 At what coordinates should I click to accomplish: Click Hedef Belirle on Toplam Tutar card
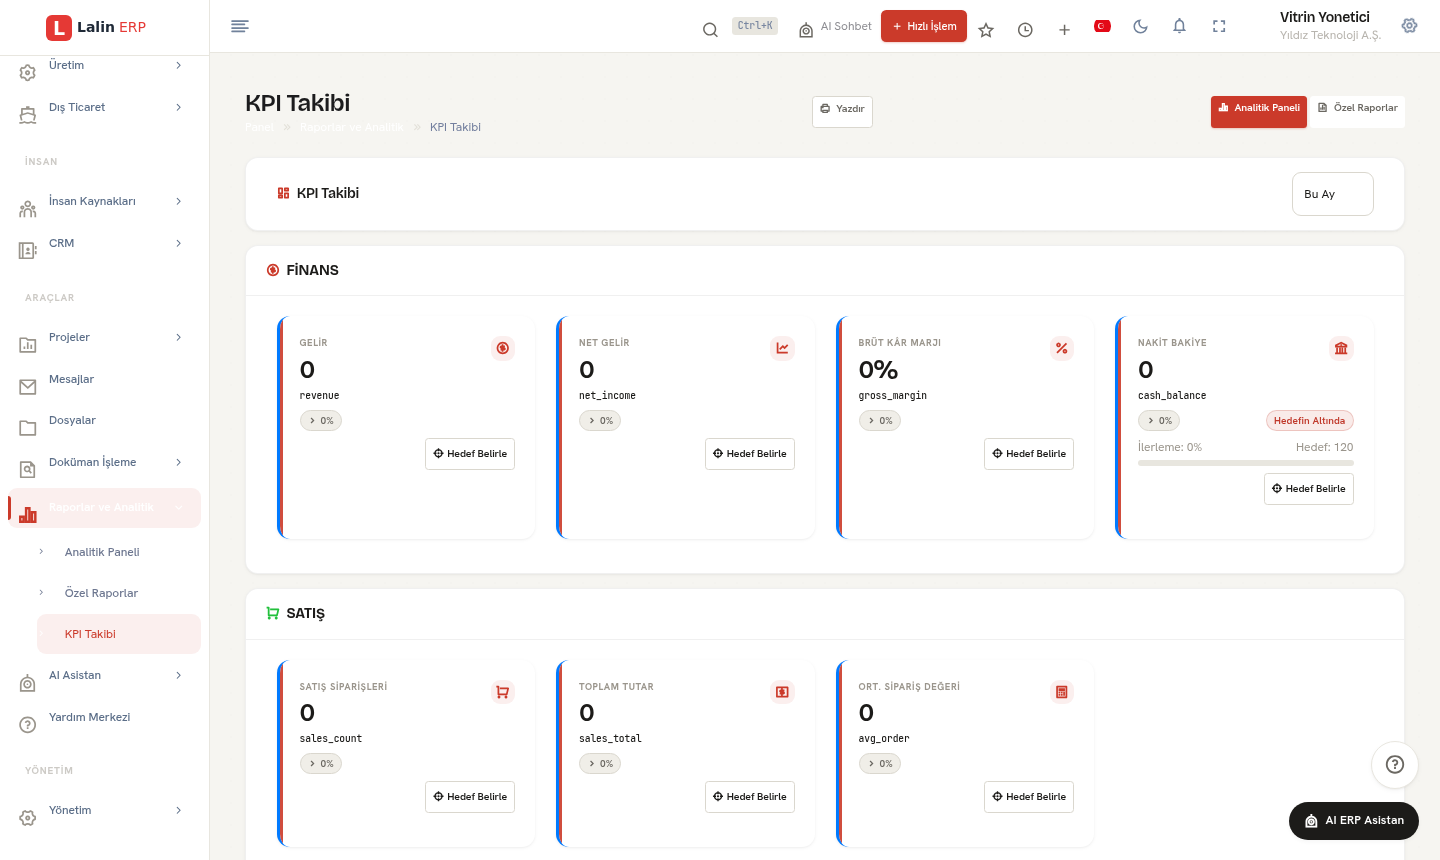[x=750, y=797]
